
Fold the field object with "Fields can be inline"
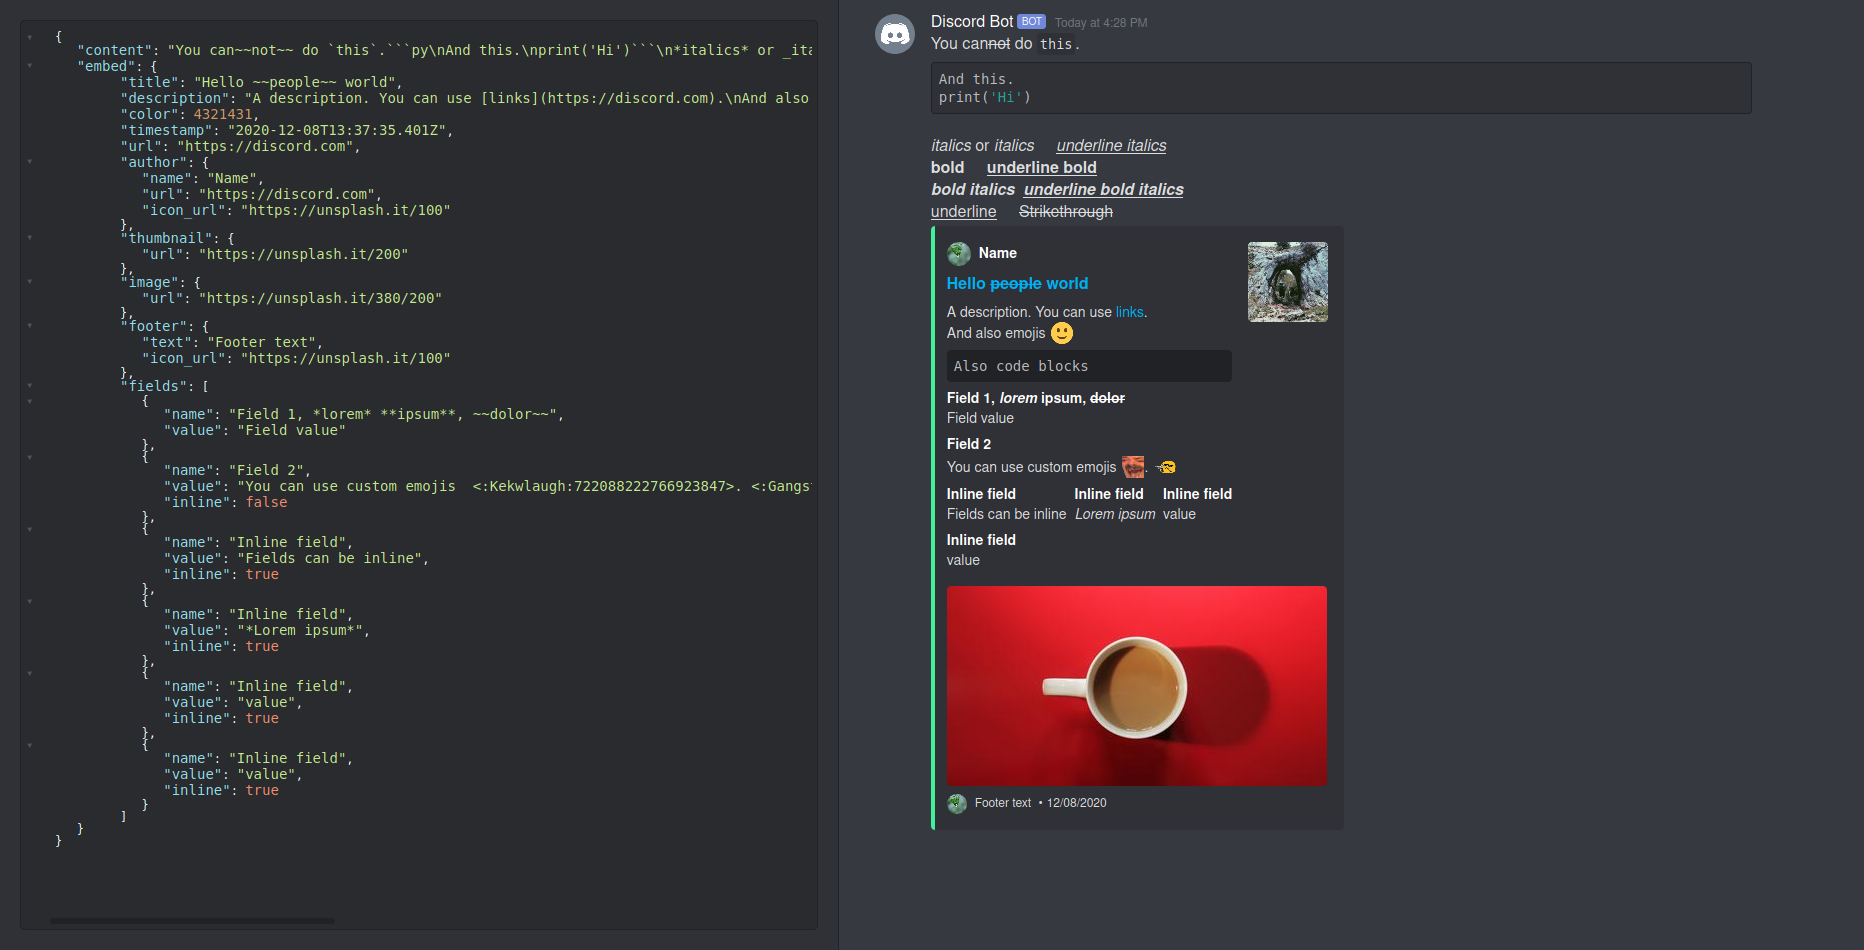[30, 530]
